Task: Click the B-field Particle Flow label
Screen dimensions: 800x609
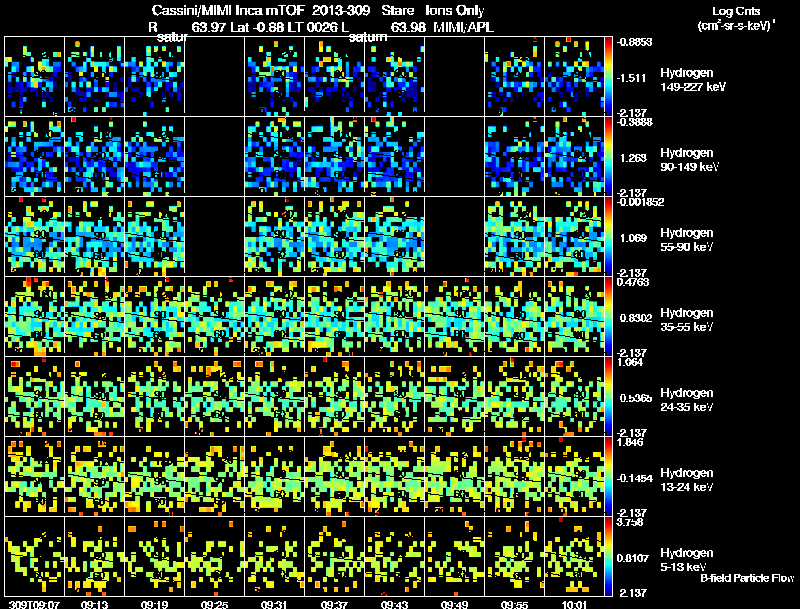Action: coord(747,578)
